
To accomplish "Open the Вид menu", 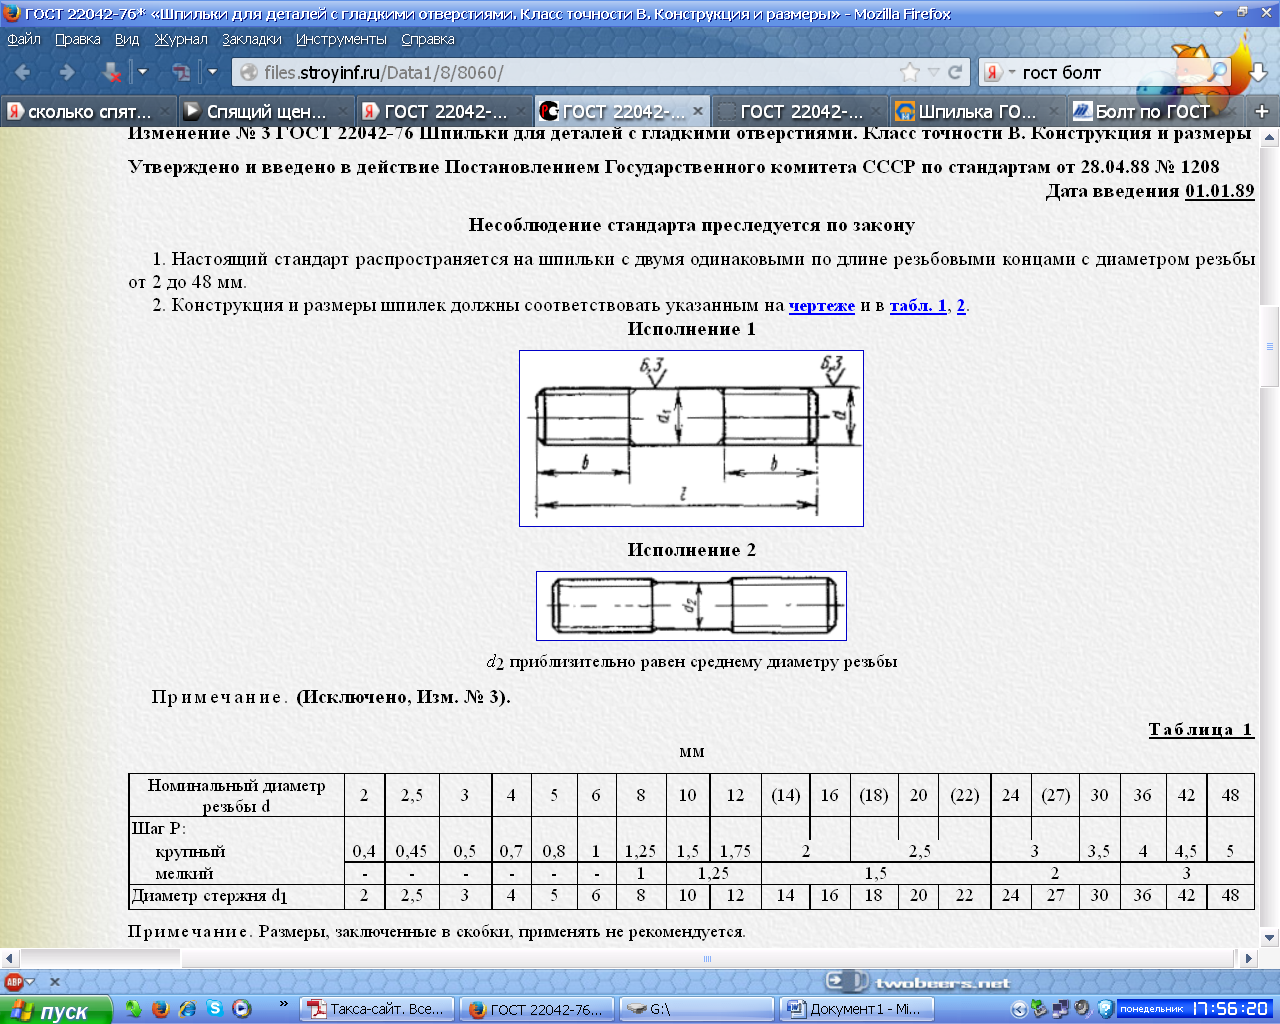I will (127, 39).
